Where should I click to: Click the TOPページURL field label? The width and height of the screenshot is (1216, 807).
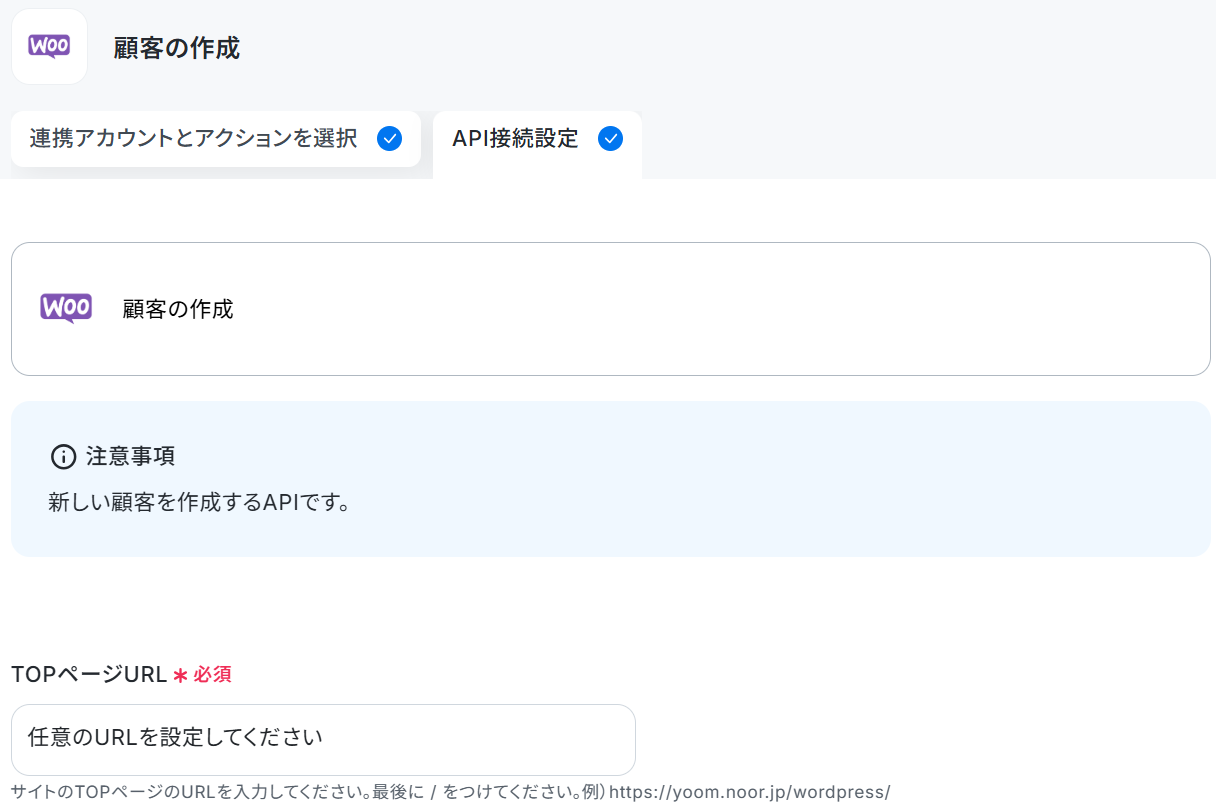(x=88, y=675)
